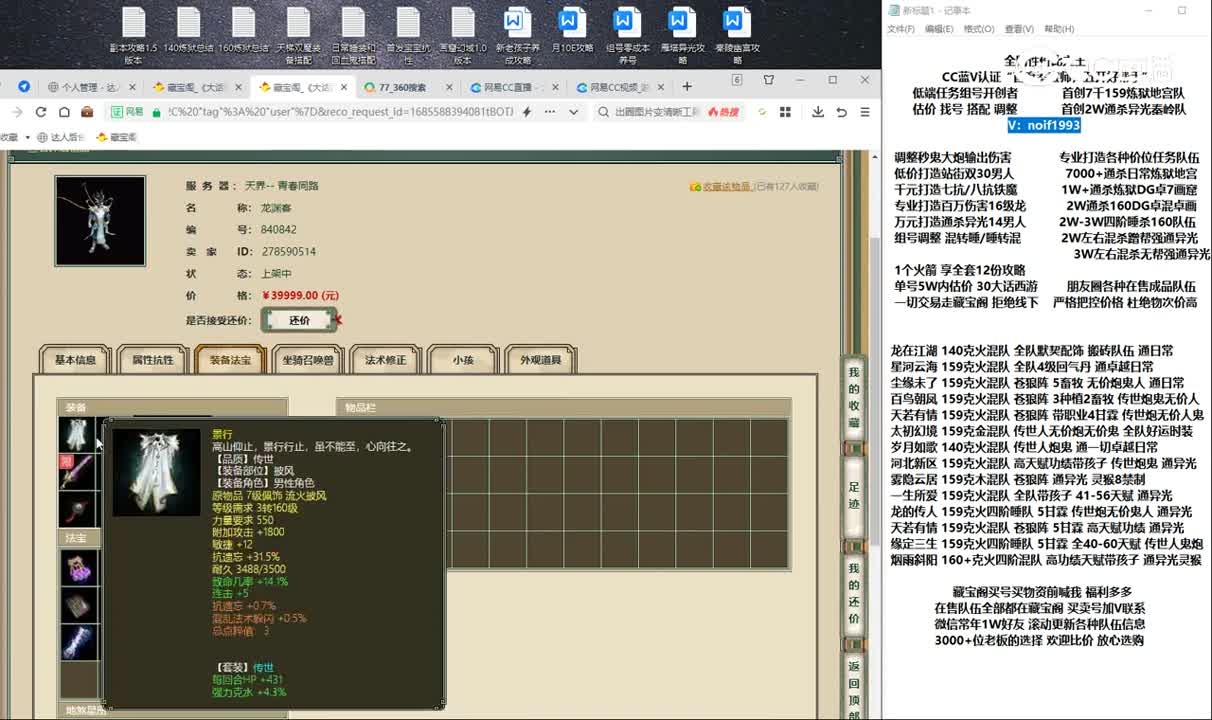Open the browser downloads icon

[x=818, y=112]
